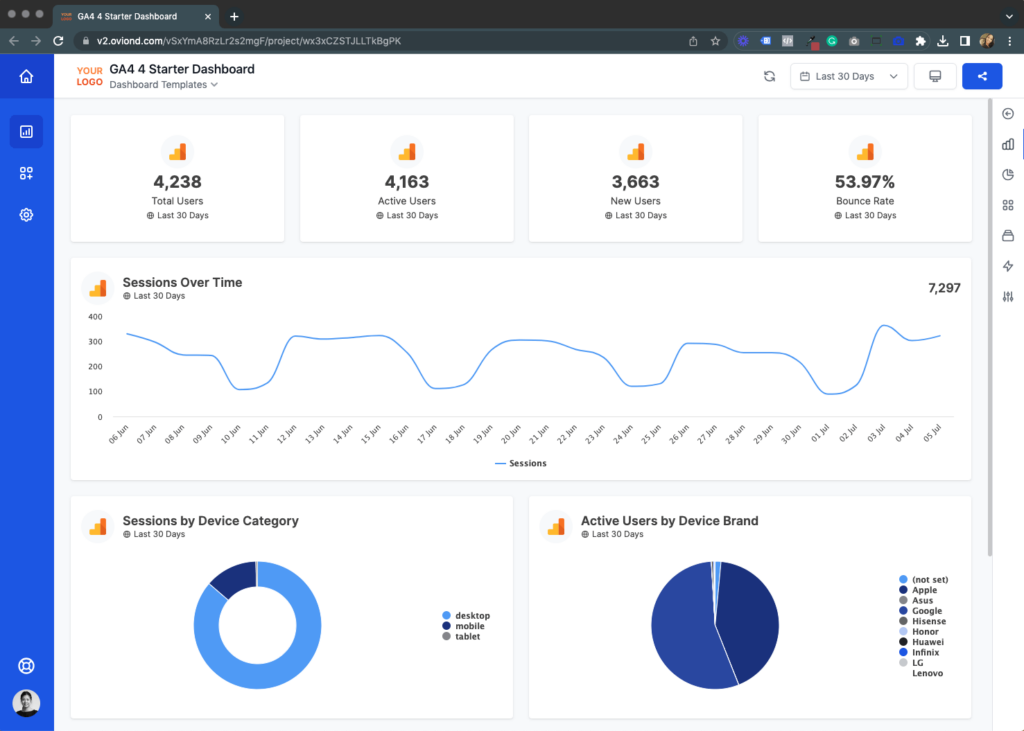Go back in the browser
The height and width of the screenshot is (731, 1024).
click(14, 41)
